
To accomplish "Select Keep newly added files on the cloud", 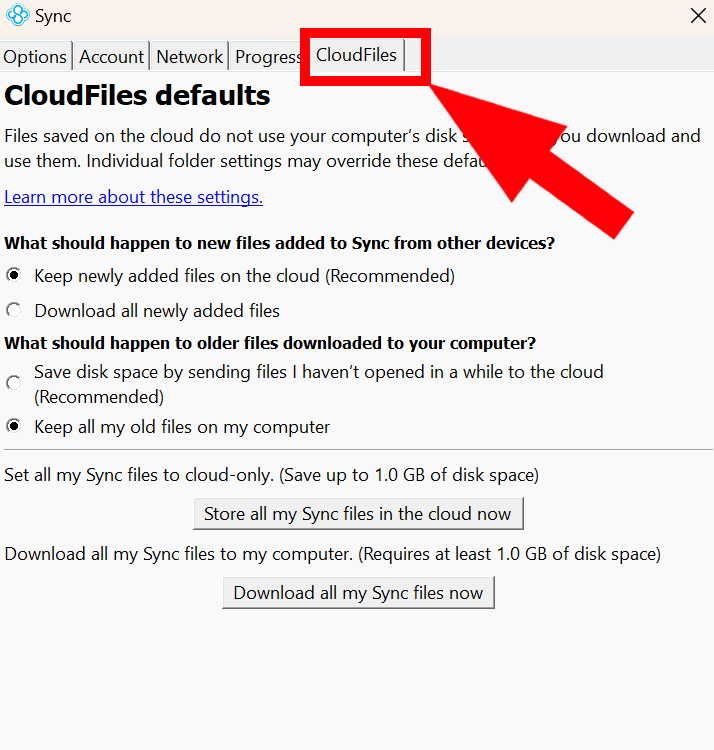I will (x=14, y=275).
